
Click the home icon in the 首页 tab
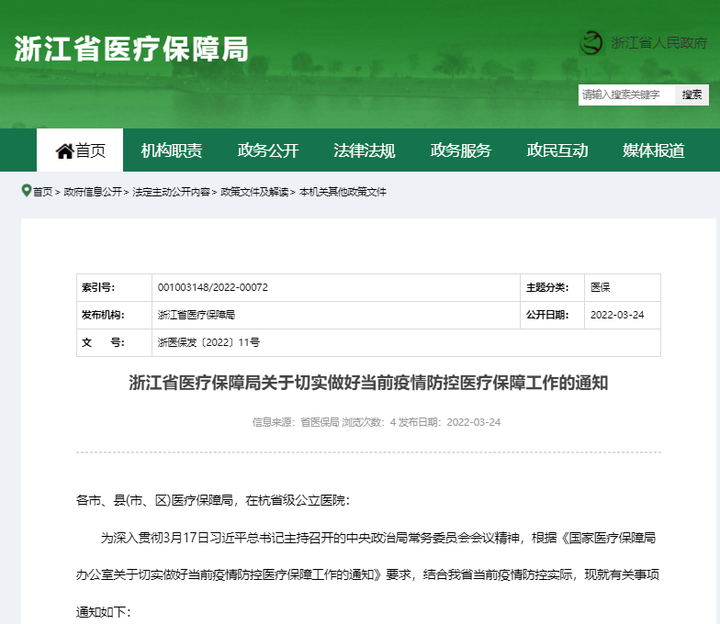65,151
